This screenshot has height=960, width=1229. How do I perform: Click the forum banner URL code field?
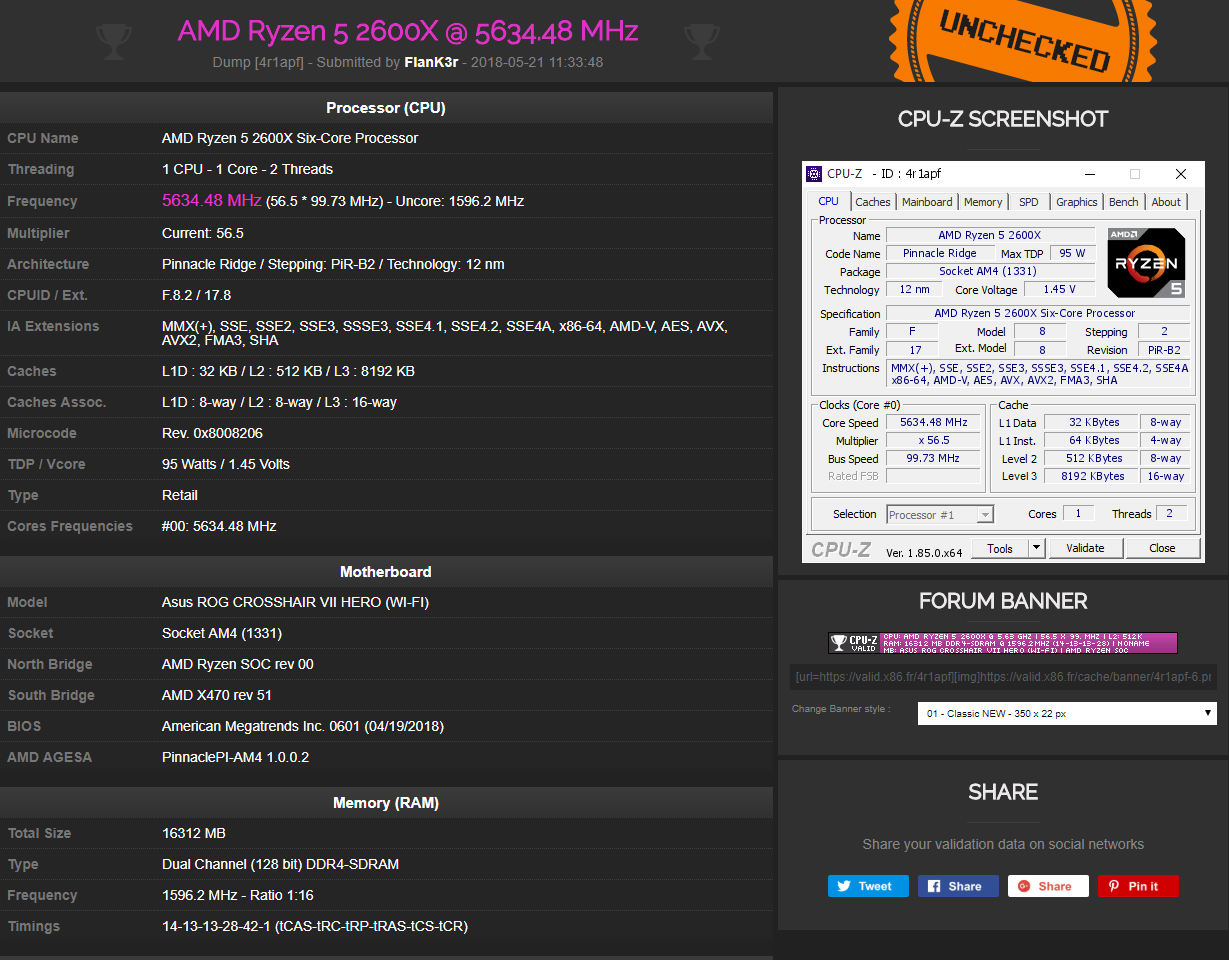pos(1003,677)
